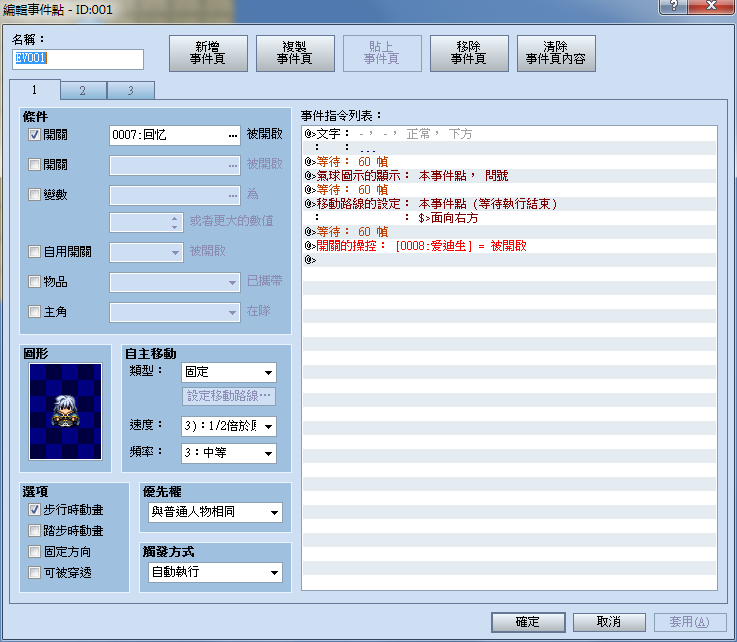Enable the 物品 condition checkbox

coord(34,282)
